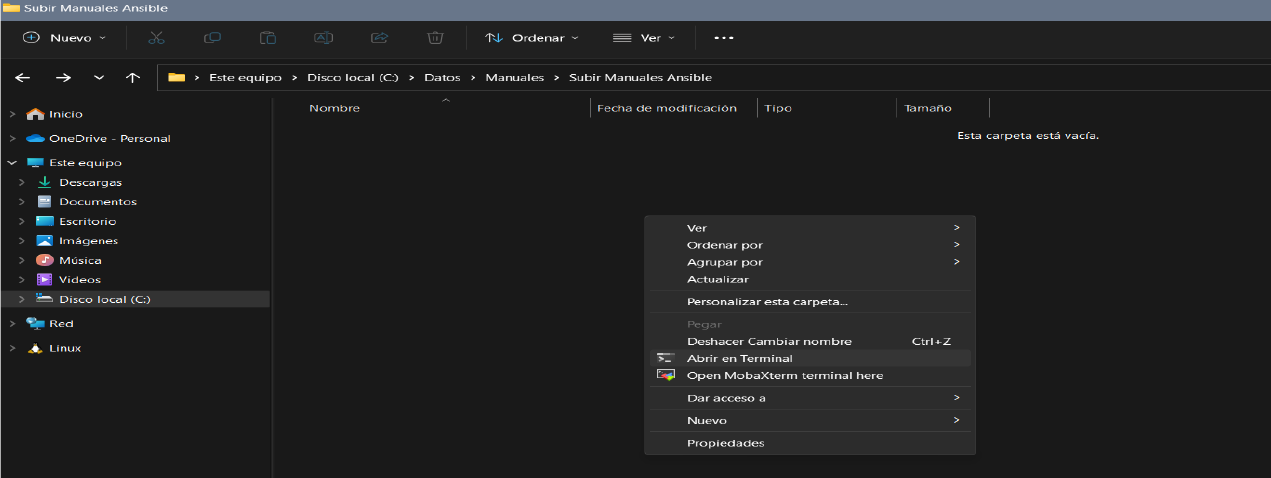Open the Nuevo dropdown button
1271x478 pixels.
point(65,38)
